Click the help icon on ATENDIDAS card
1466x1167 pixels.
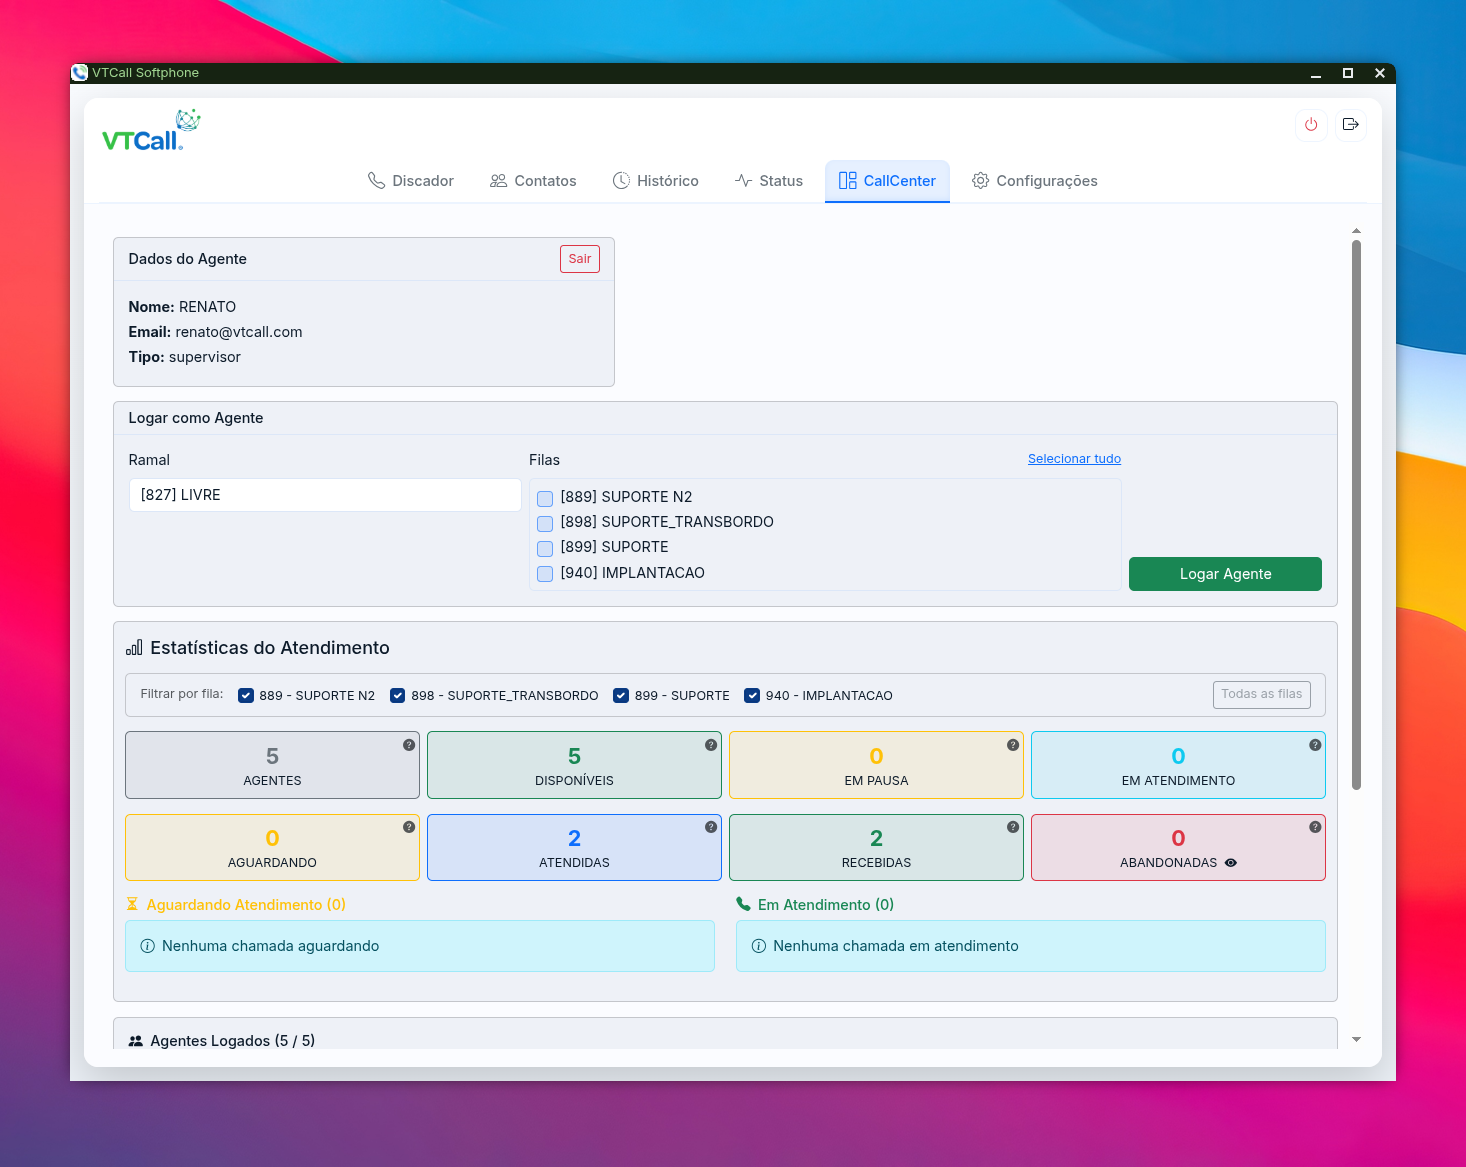pyautogui.click(x=711, y=827)
